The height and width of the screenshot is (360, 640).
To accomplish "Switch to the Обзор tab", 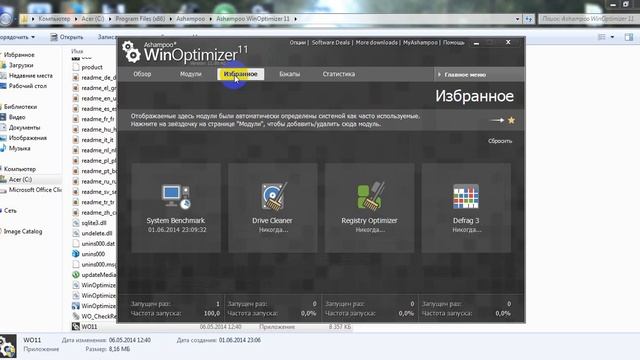I will click(142, 74).
